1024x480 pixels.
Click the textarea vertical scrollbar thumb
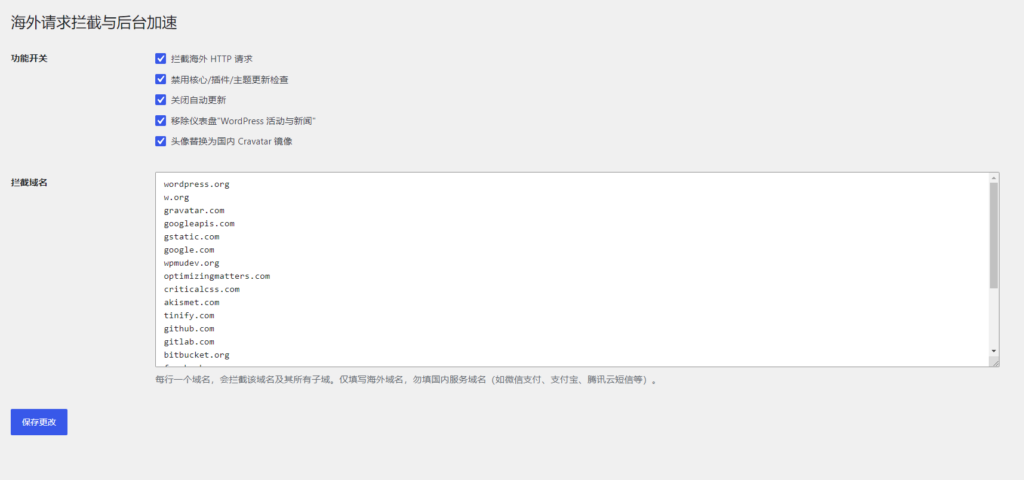(x=993, y=235)
